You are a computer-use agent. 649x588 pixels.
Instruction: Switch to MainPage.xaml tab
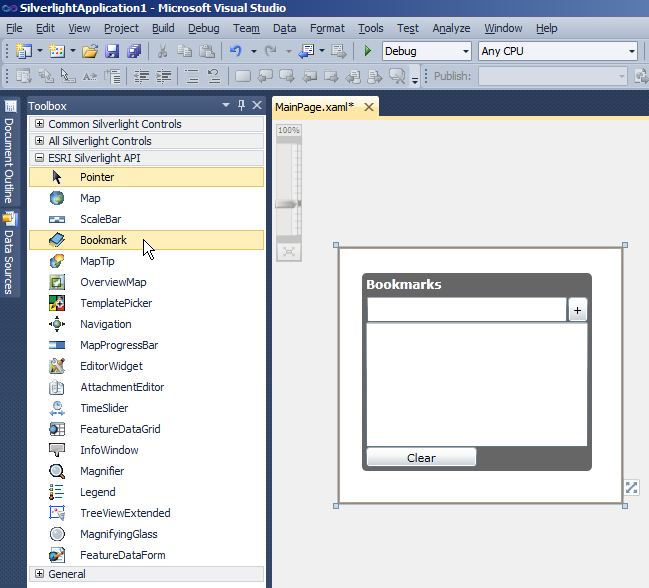[315, 107]
